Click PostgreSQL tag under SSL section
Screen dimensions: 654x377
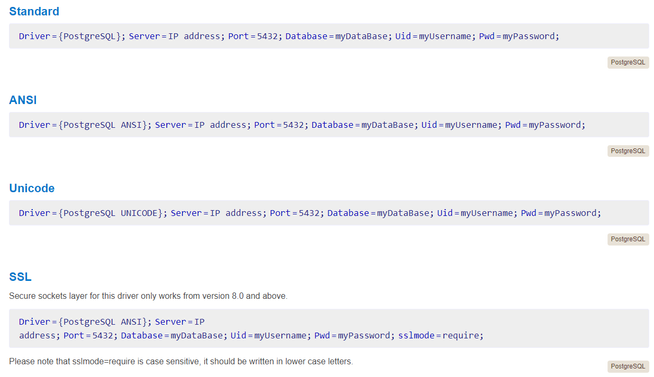pyautogui.click(x=628, y=367)
